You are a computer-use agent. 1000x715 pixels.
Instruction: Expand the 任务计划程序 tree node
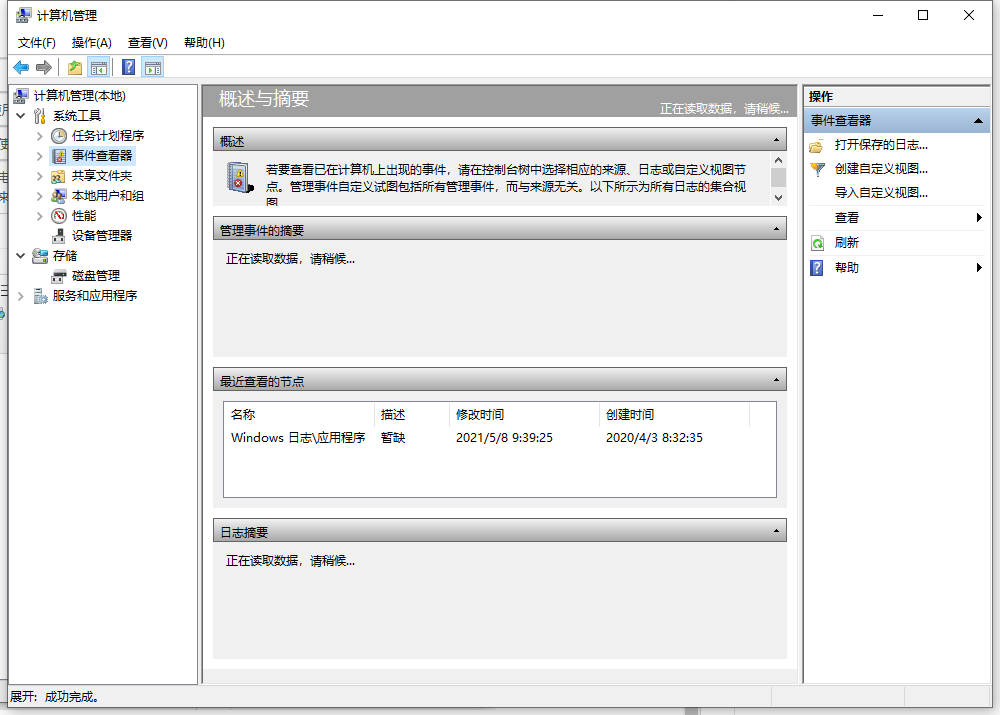pos(40,136)
